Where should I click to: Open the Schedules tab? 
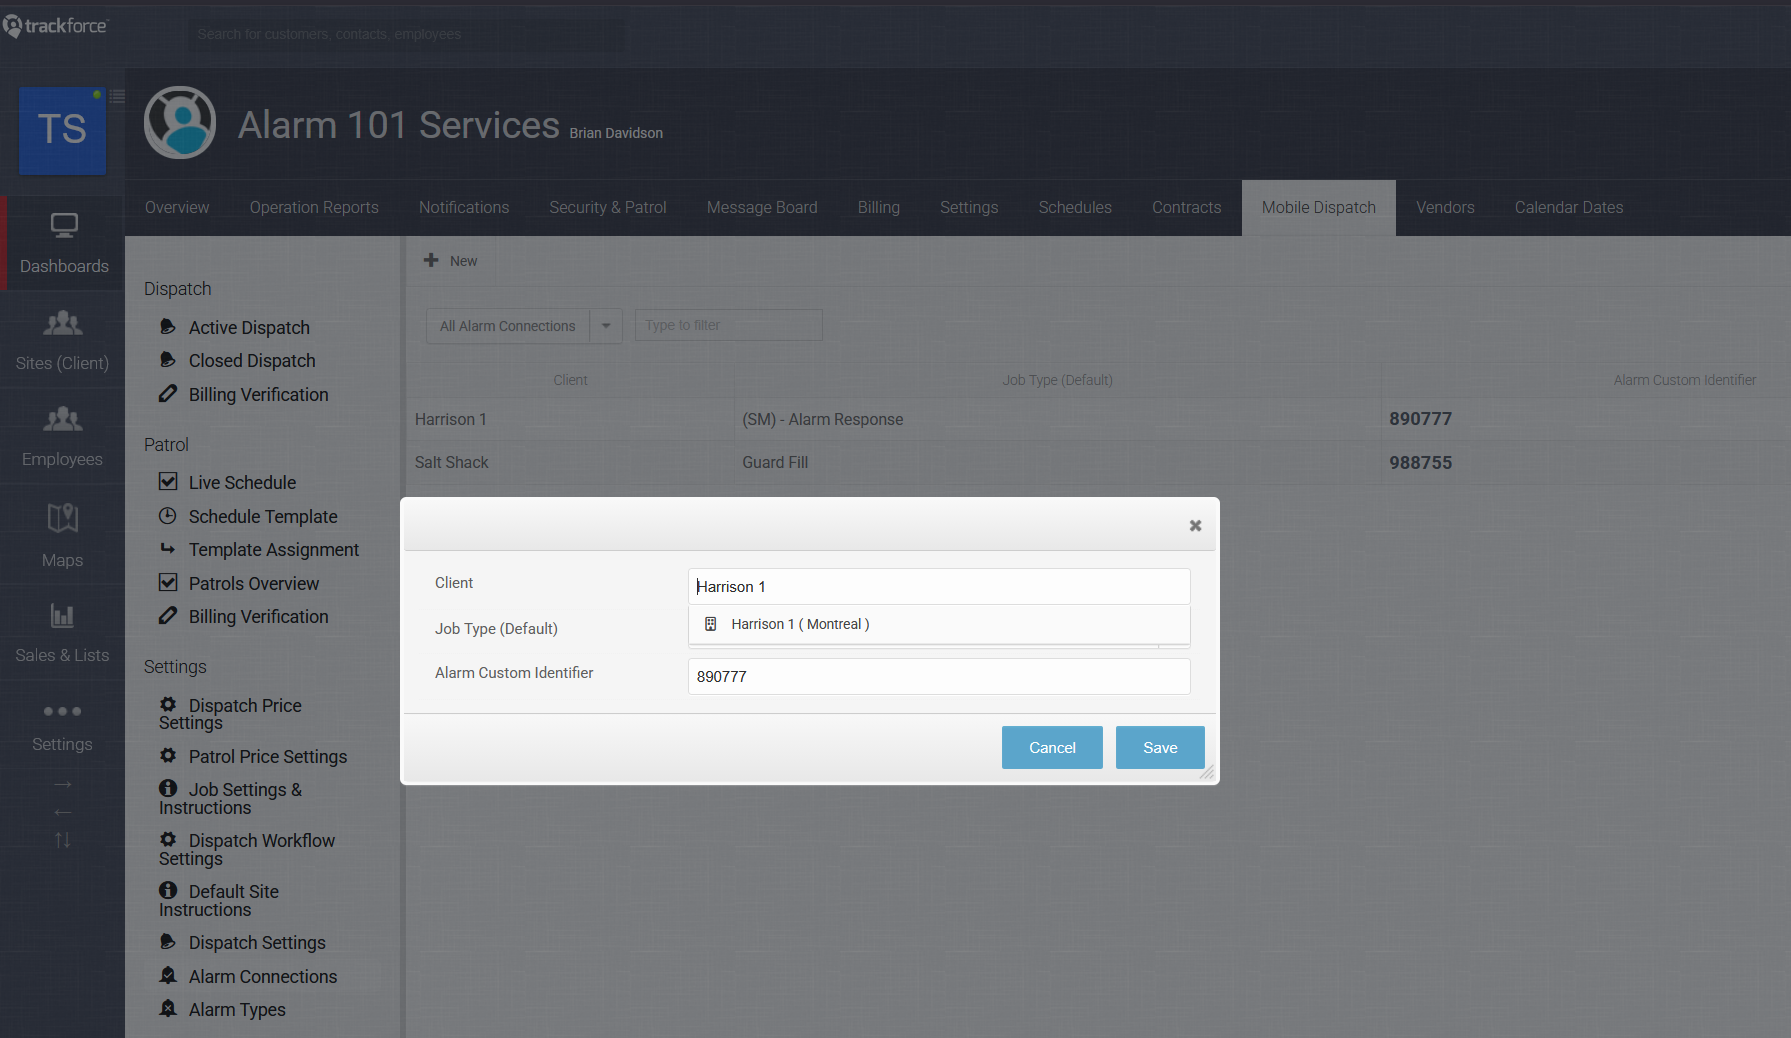tap(1075, 207)
